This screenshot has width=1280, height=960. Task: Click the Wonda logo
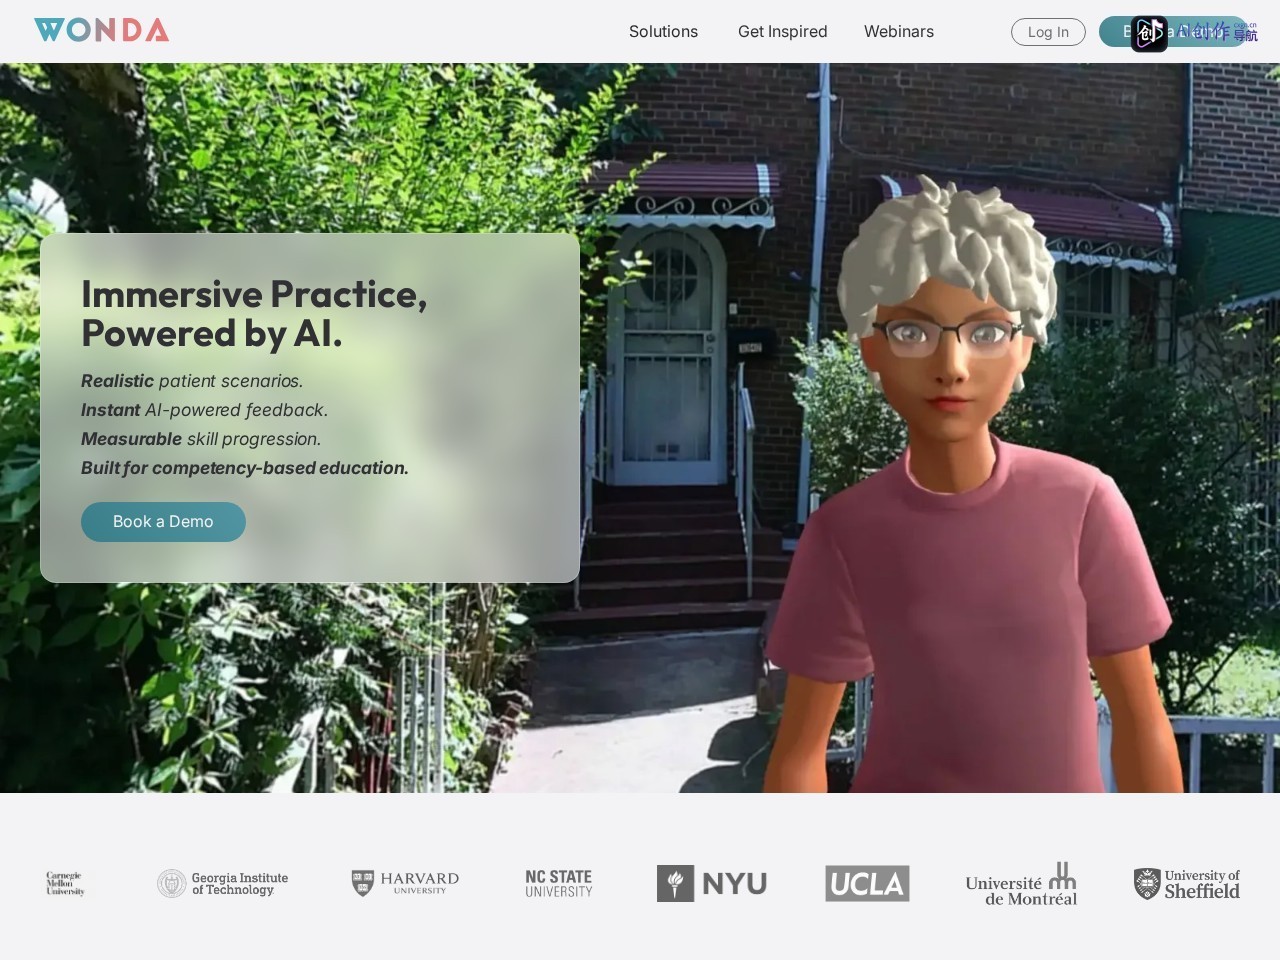(x=101, y=30)
